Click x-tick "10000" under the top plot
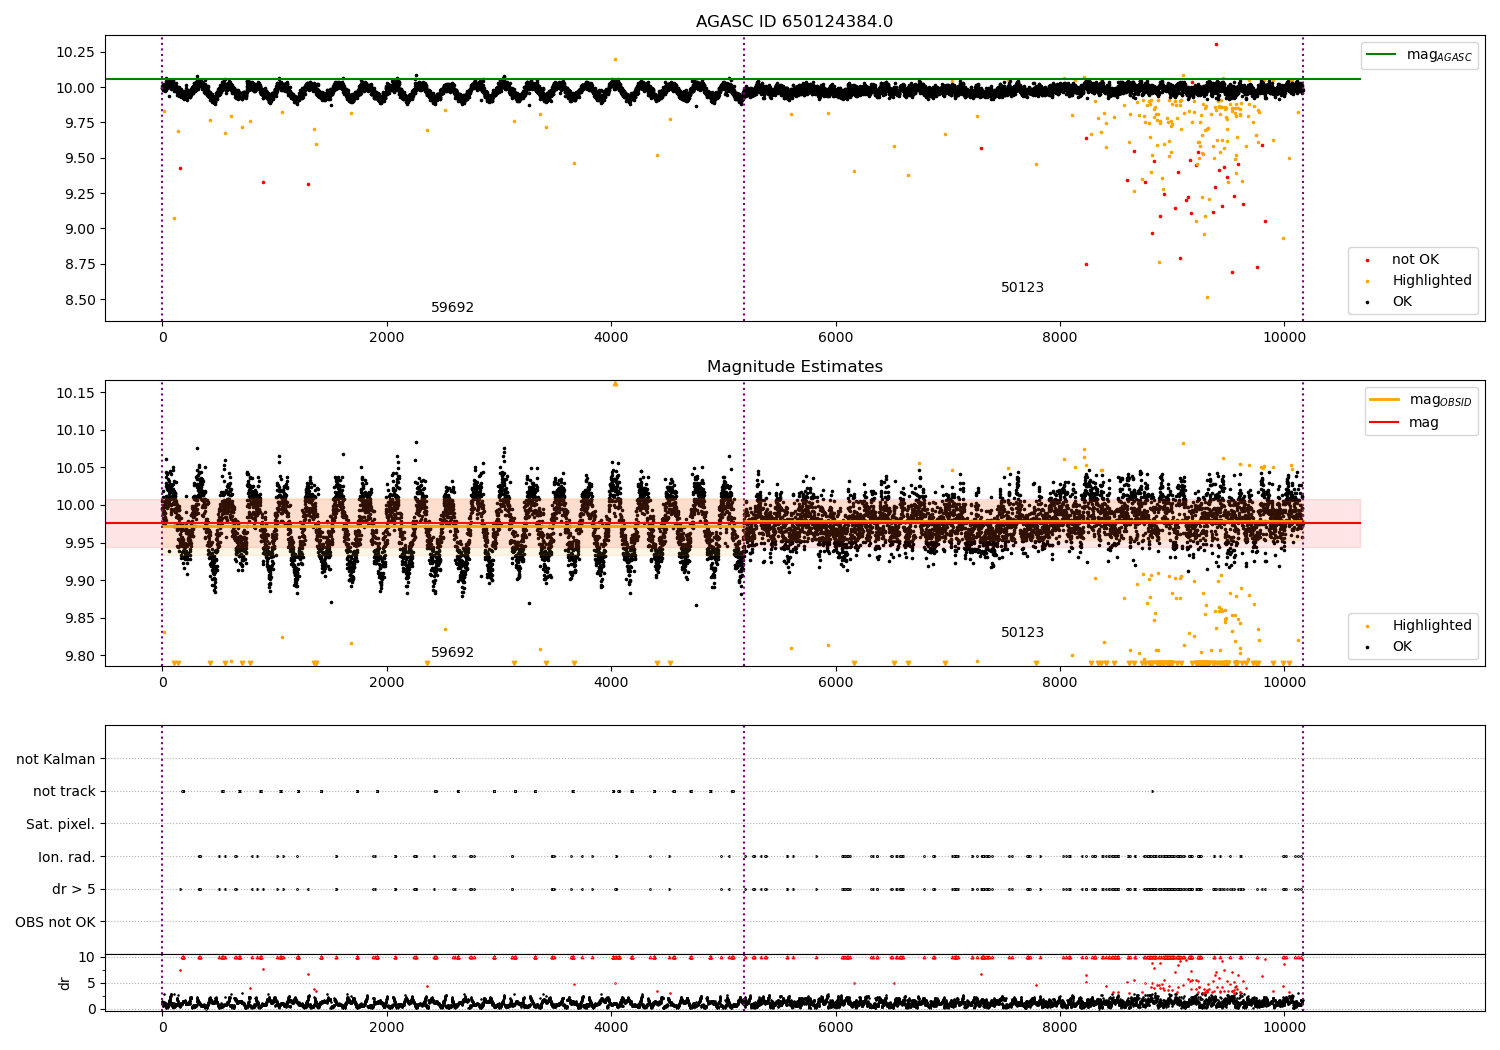 coord(1284,338)
